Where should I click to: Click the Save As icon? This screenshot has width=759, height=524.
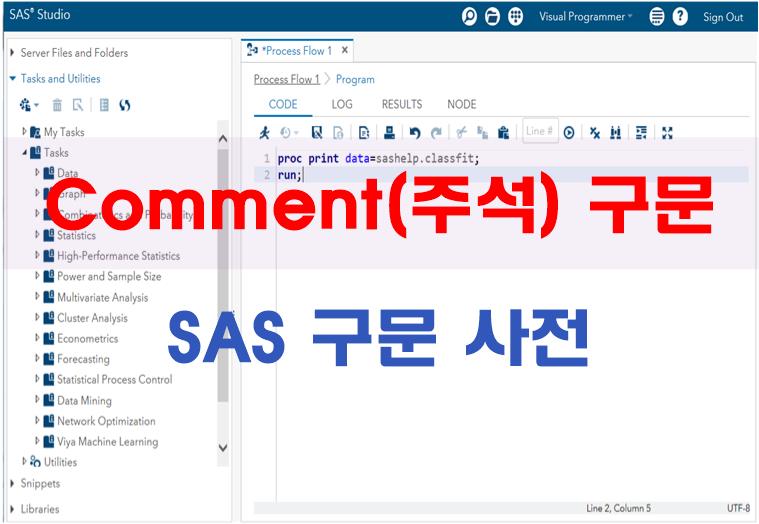[x=338, y=133]
